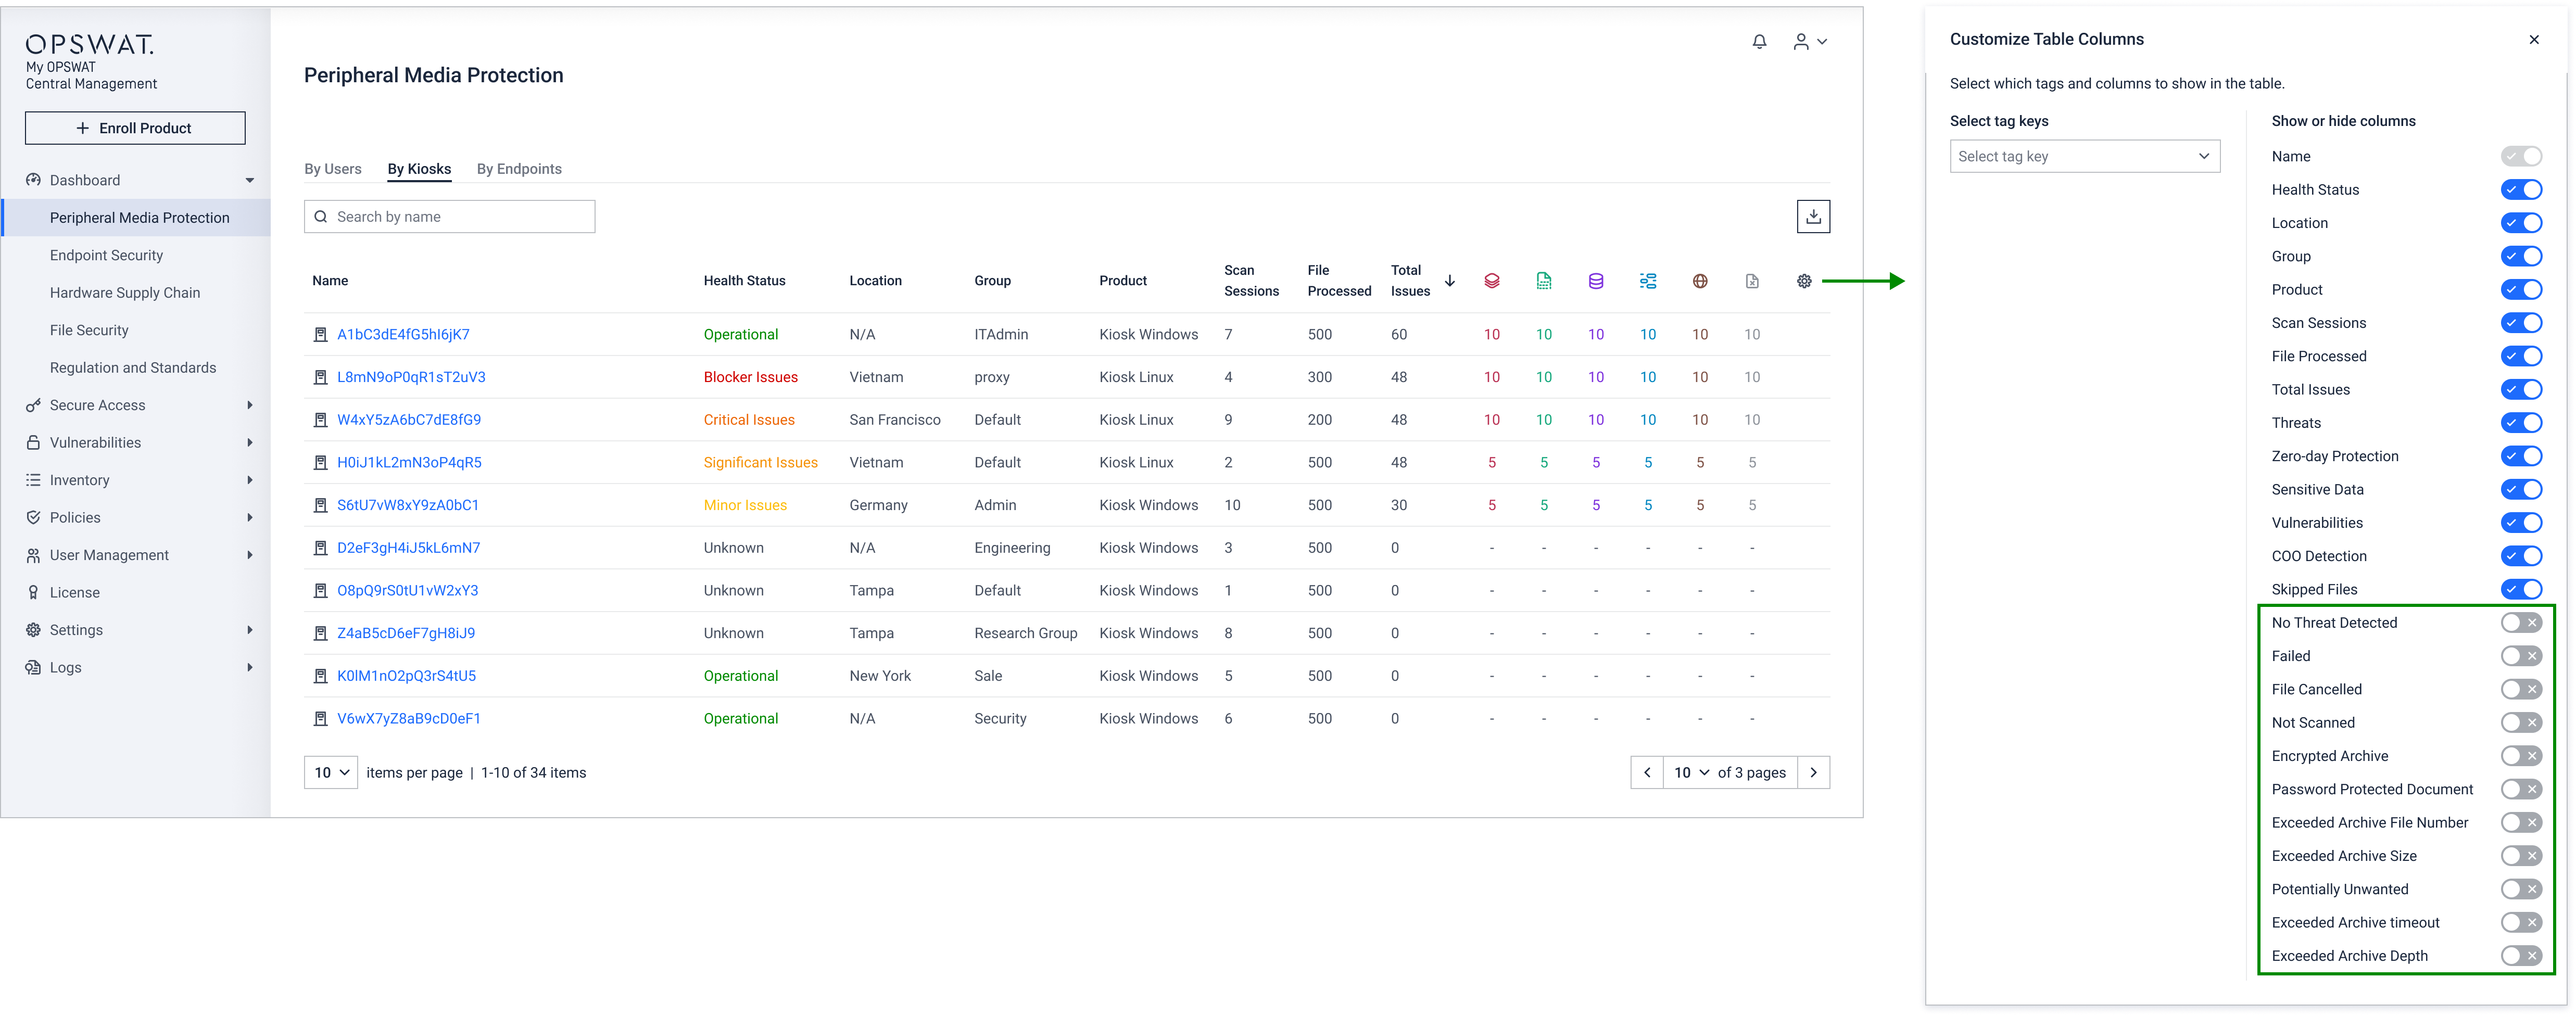The image size is (2576, 1016).
Task: Click the green Zero-day Protection column icon
Action: [1543, 281]
